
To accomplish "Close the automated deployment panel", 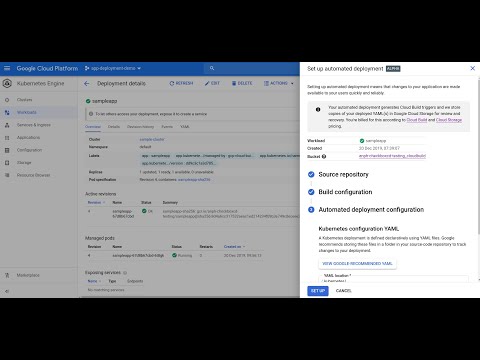I will 472,68.
